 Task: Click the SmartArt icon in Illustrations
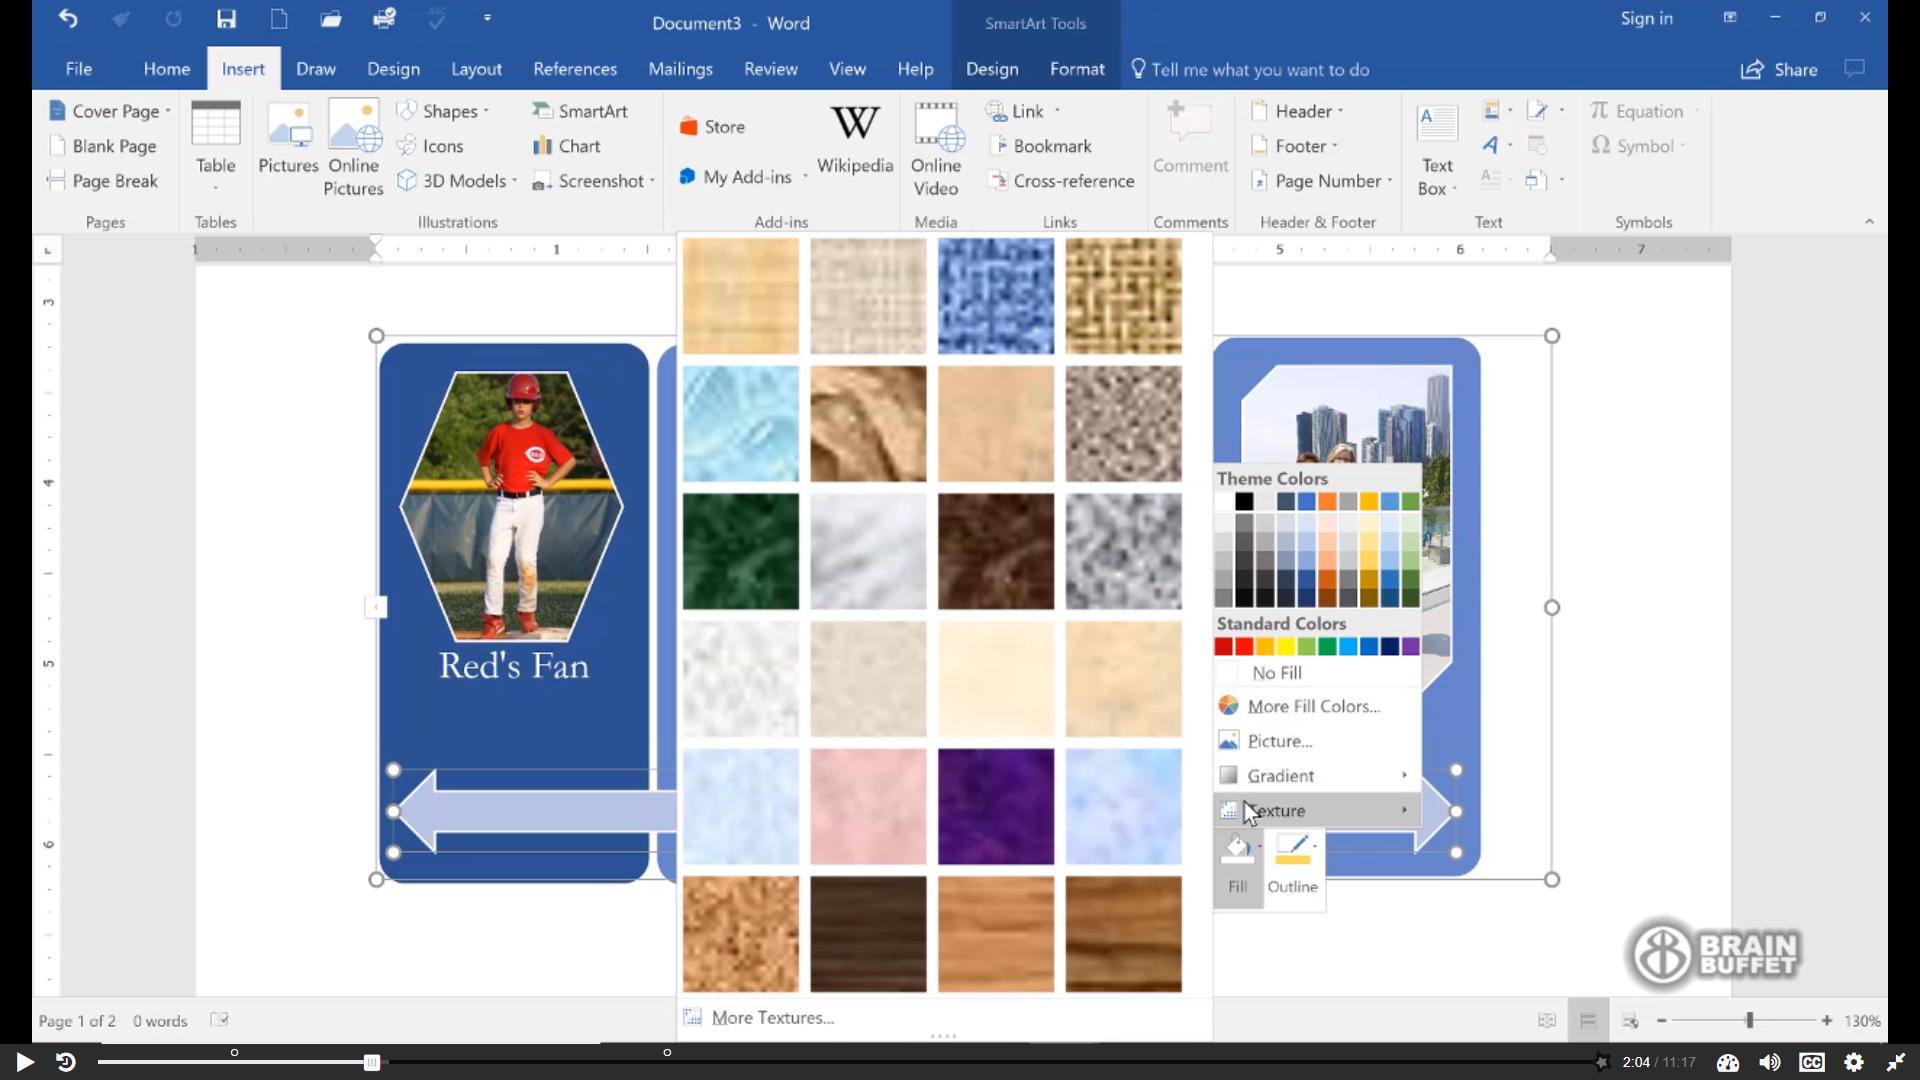580,111
